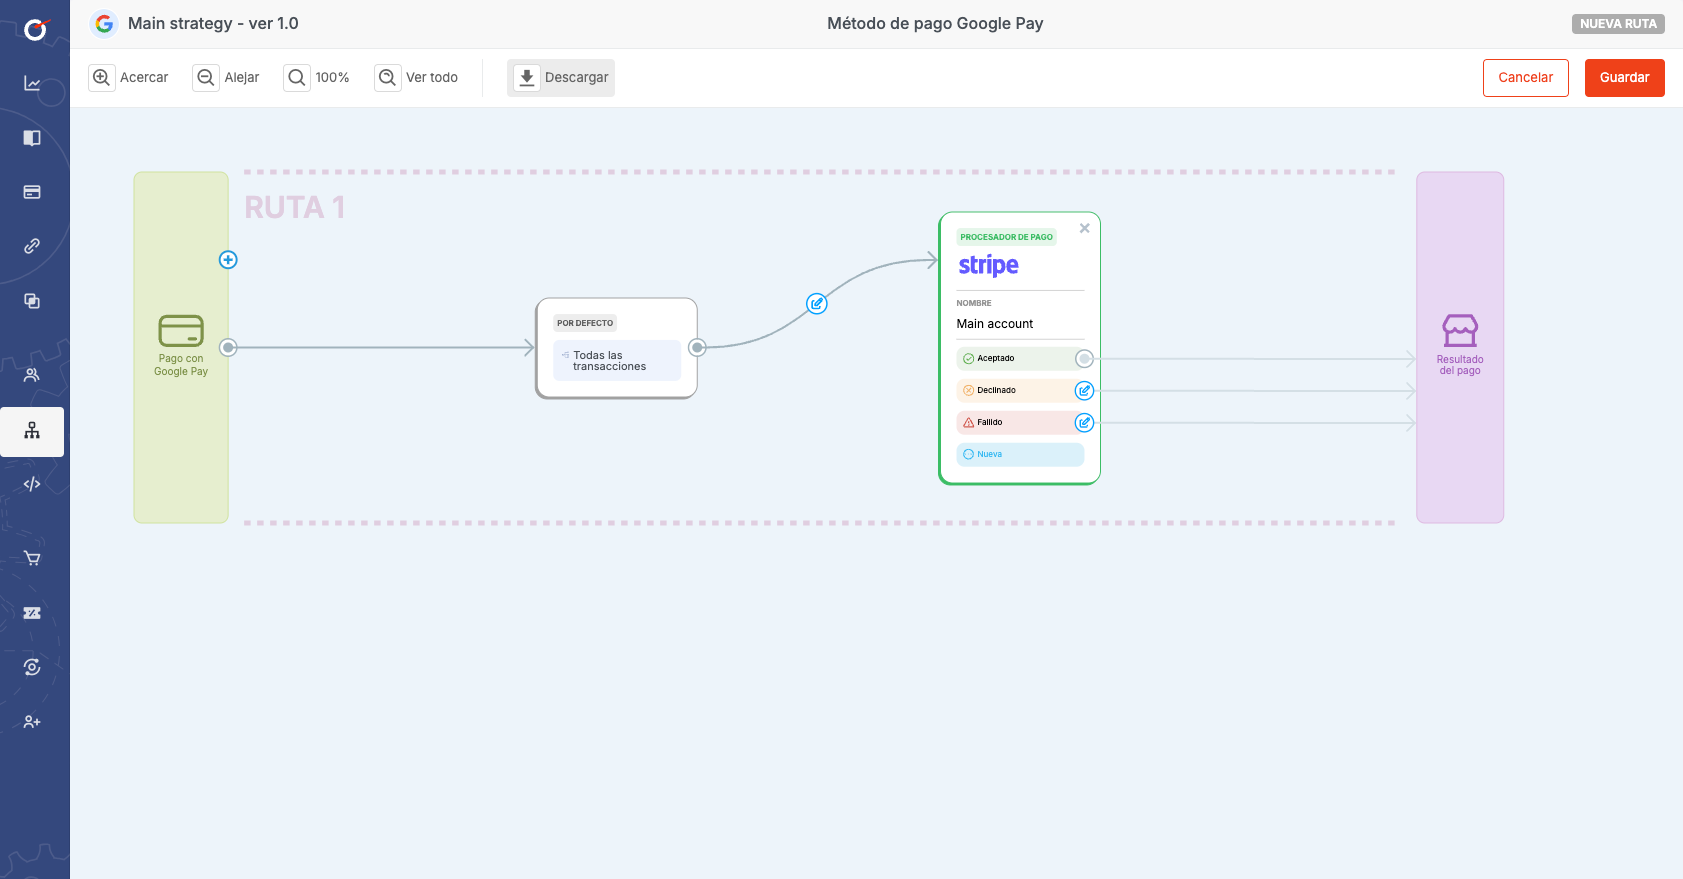Zoom out with Alejar
Image resolution: width=1683 pixels, height=879 pixels.
(x=227, y=77)
